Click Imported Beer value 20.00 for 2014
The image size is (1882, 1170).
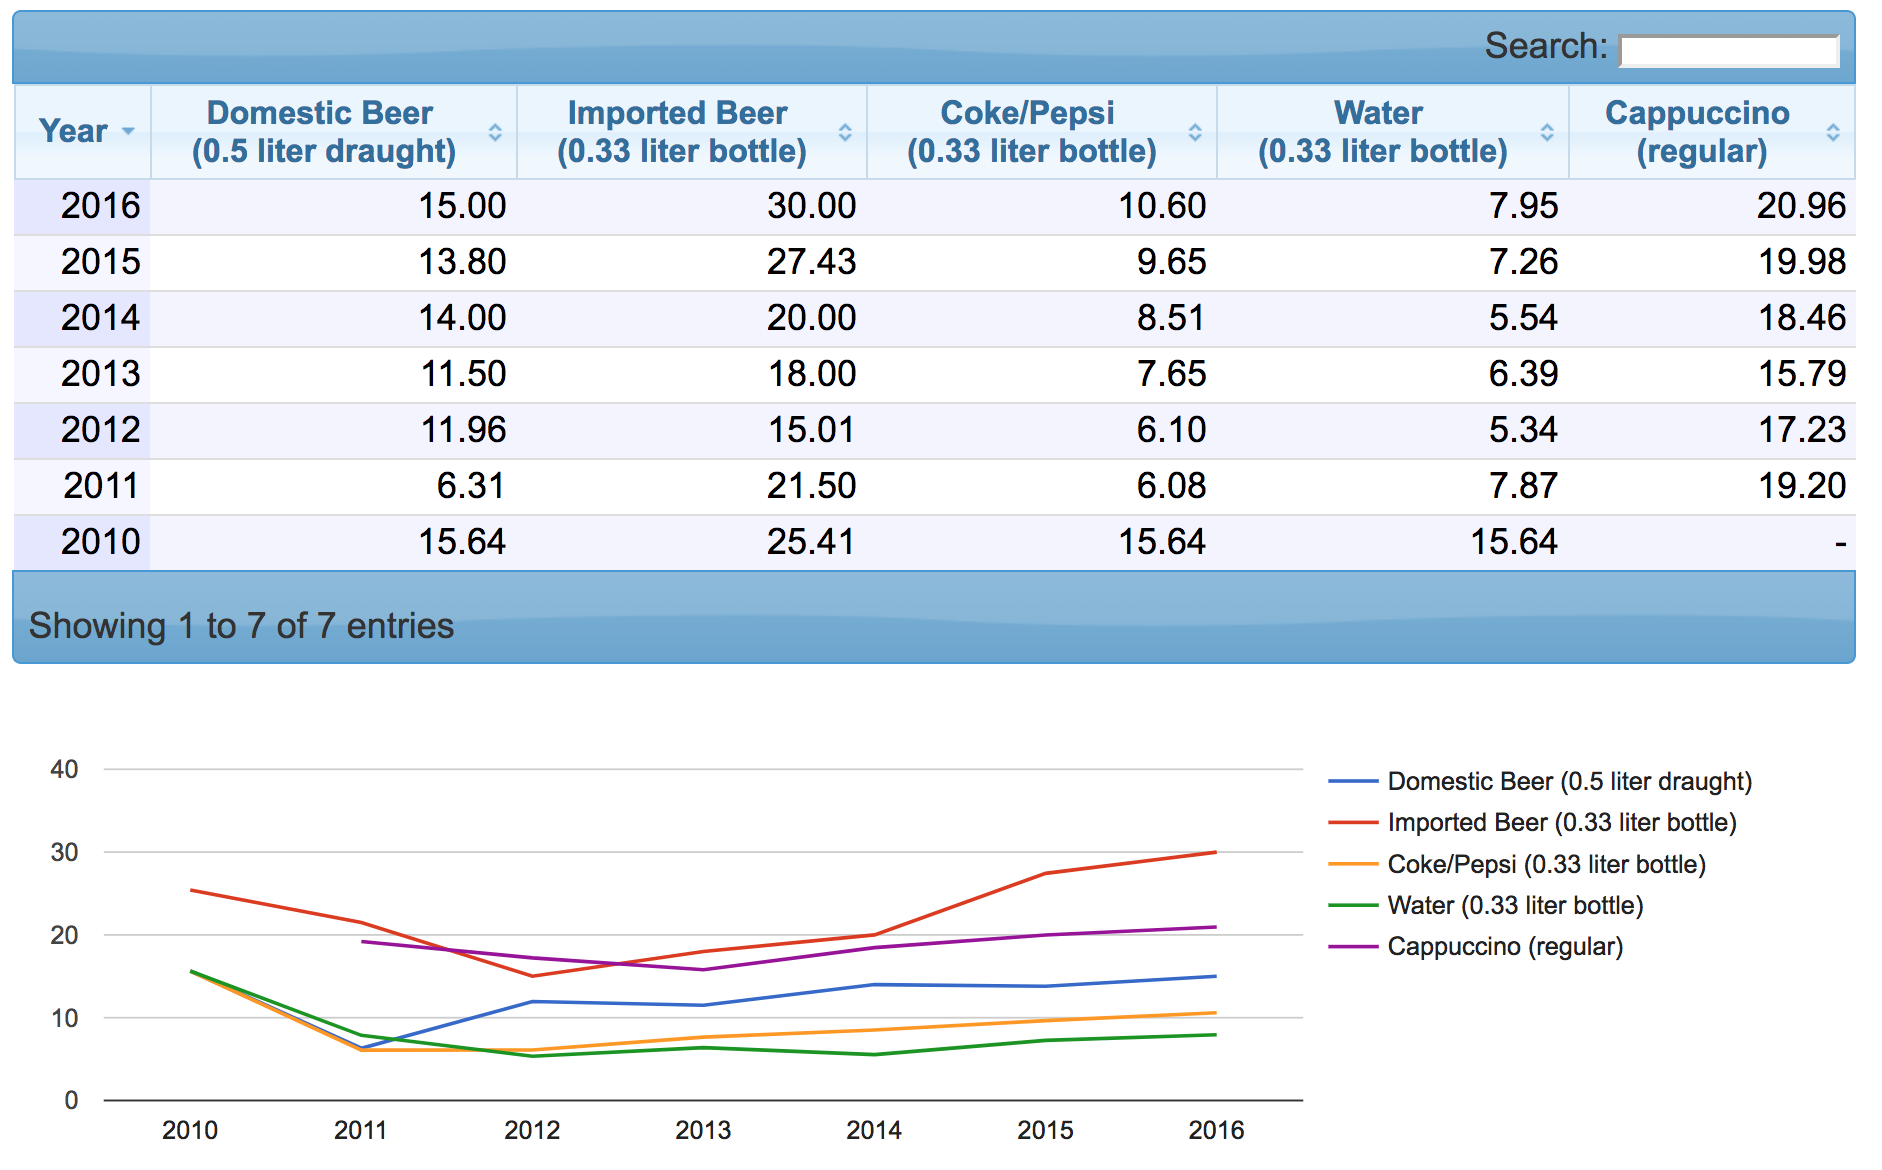coord(812,319)
